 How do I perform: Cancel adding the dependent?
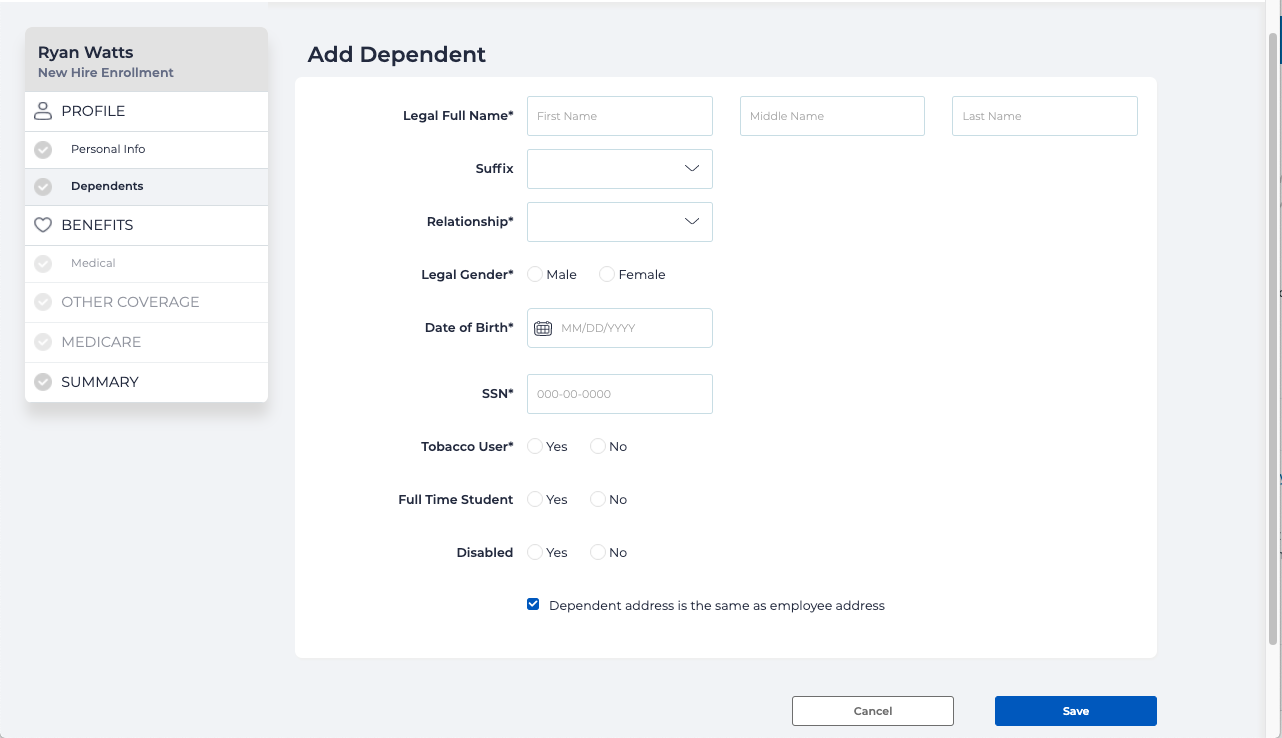pos(872,710)
